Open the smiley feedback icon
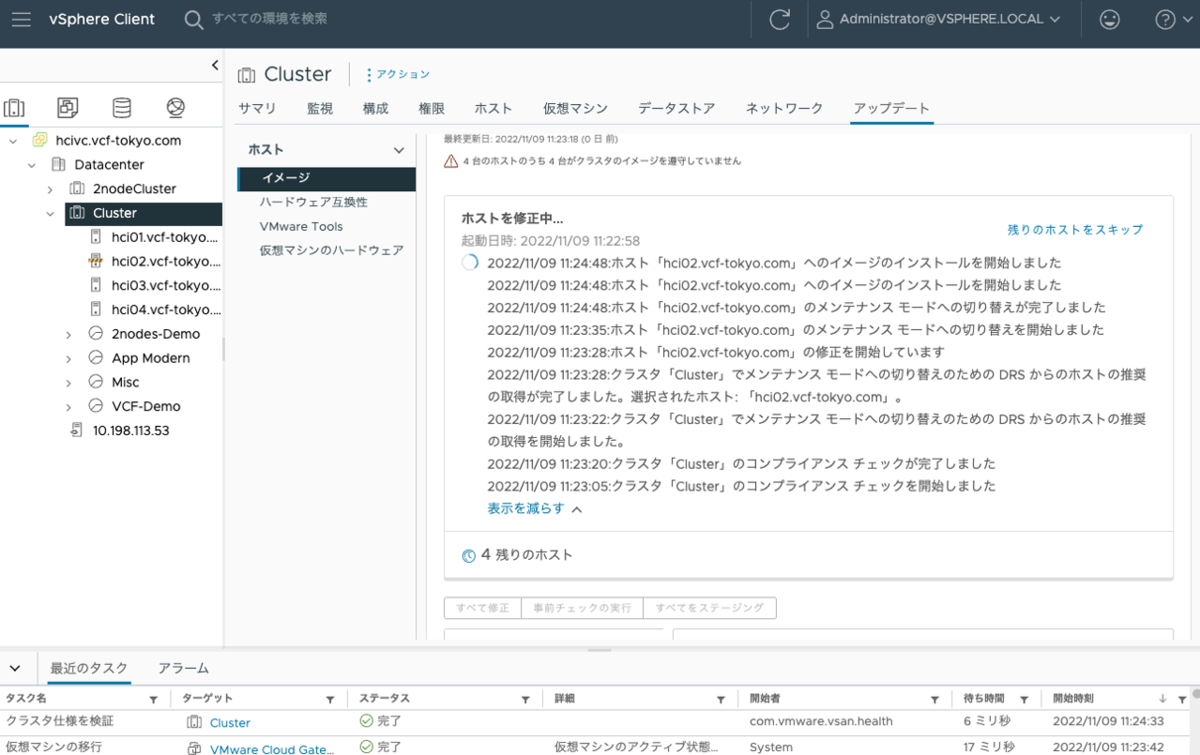This screenshot has height=755, width=1200. pos(1109,19)
